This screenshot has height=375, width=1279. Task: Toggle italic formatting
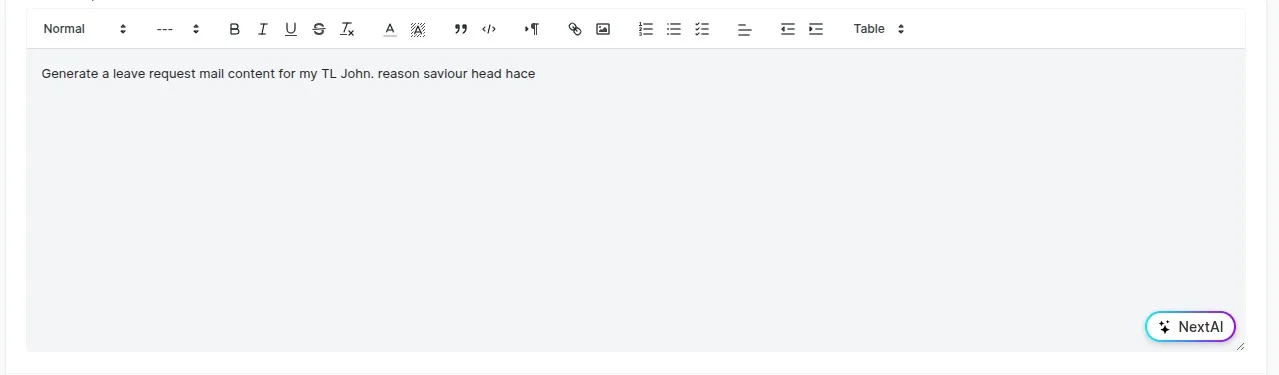(262, 29)
